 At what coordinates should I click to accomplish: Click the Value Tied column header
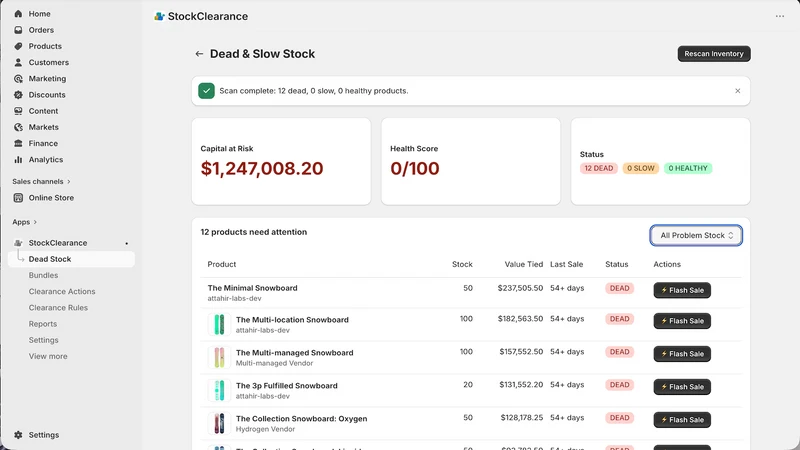[x=523, y=264]
